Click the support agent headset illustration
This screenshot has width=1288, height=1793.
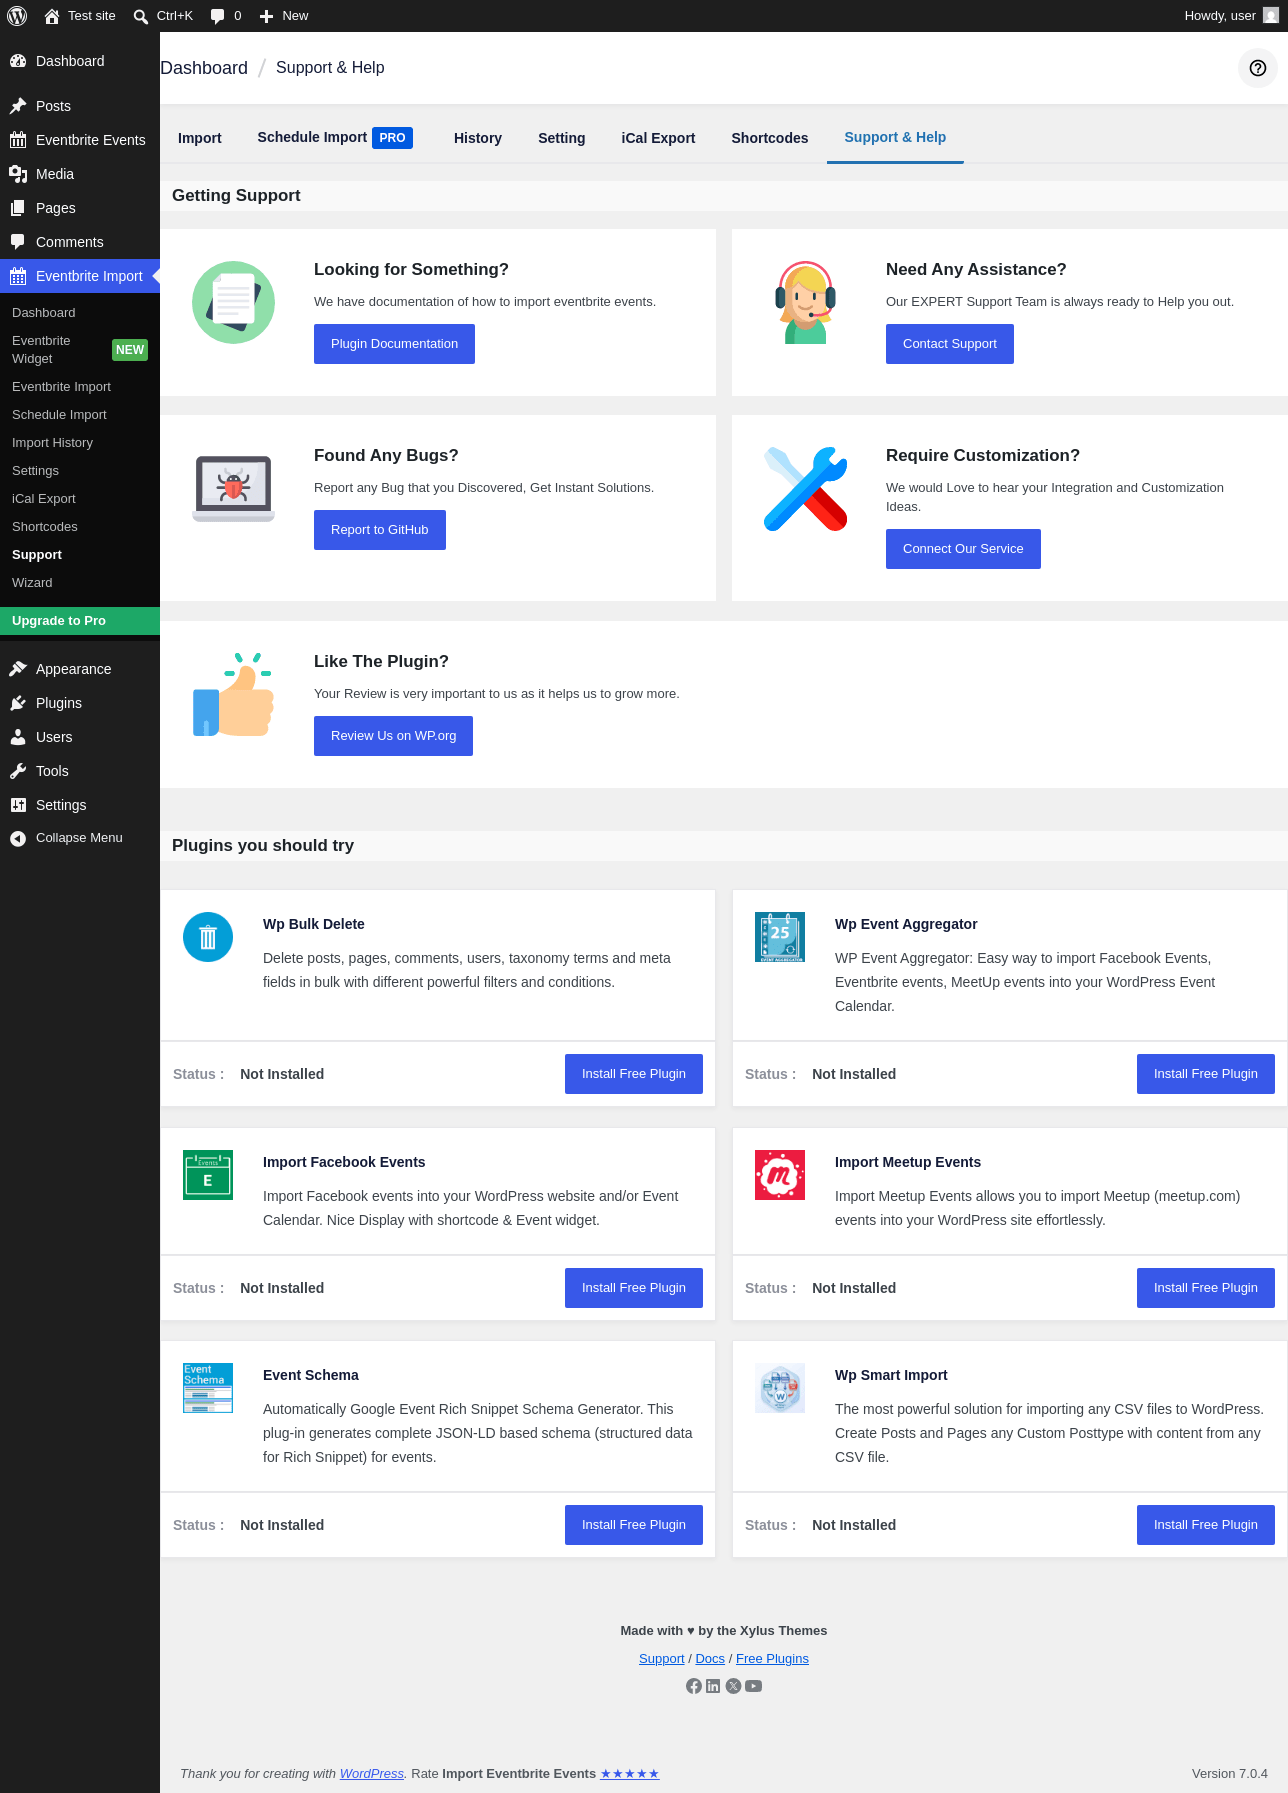click(805, 302)
